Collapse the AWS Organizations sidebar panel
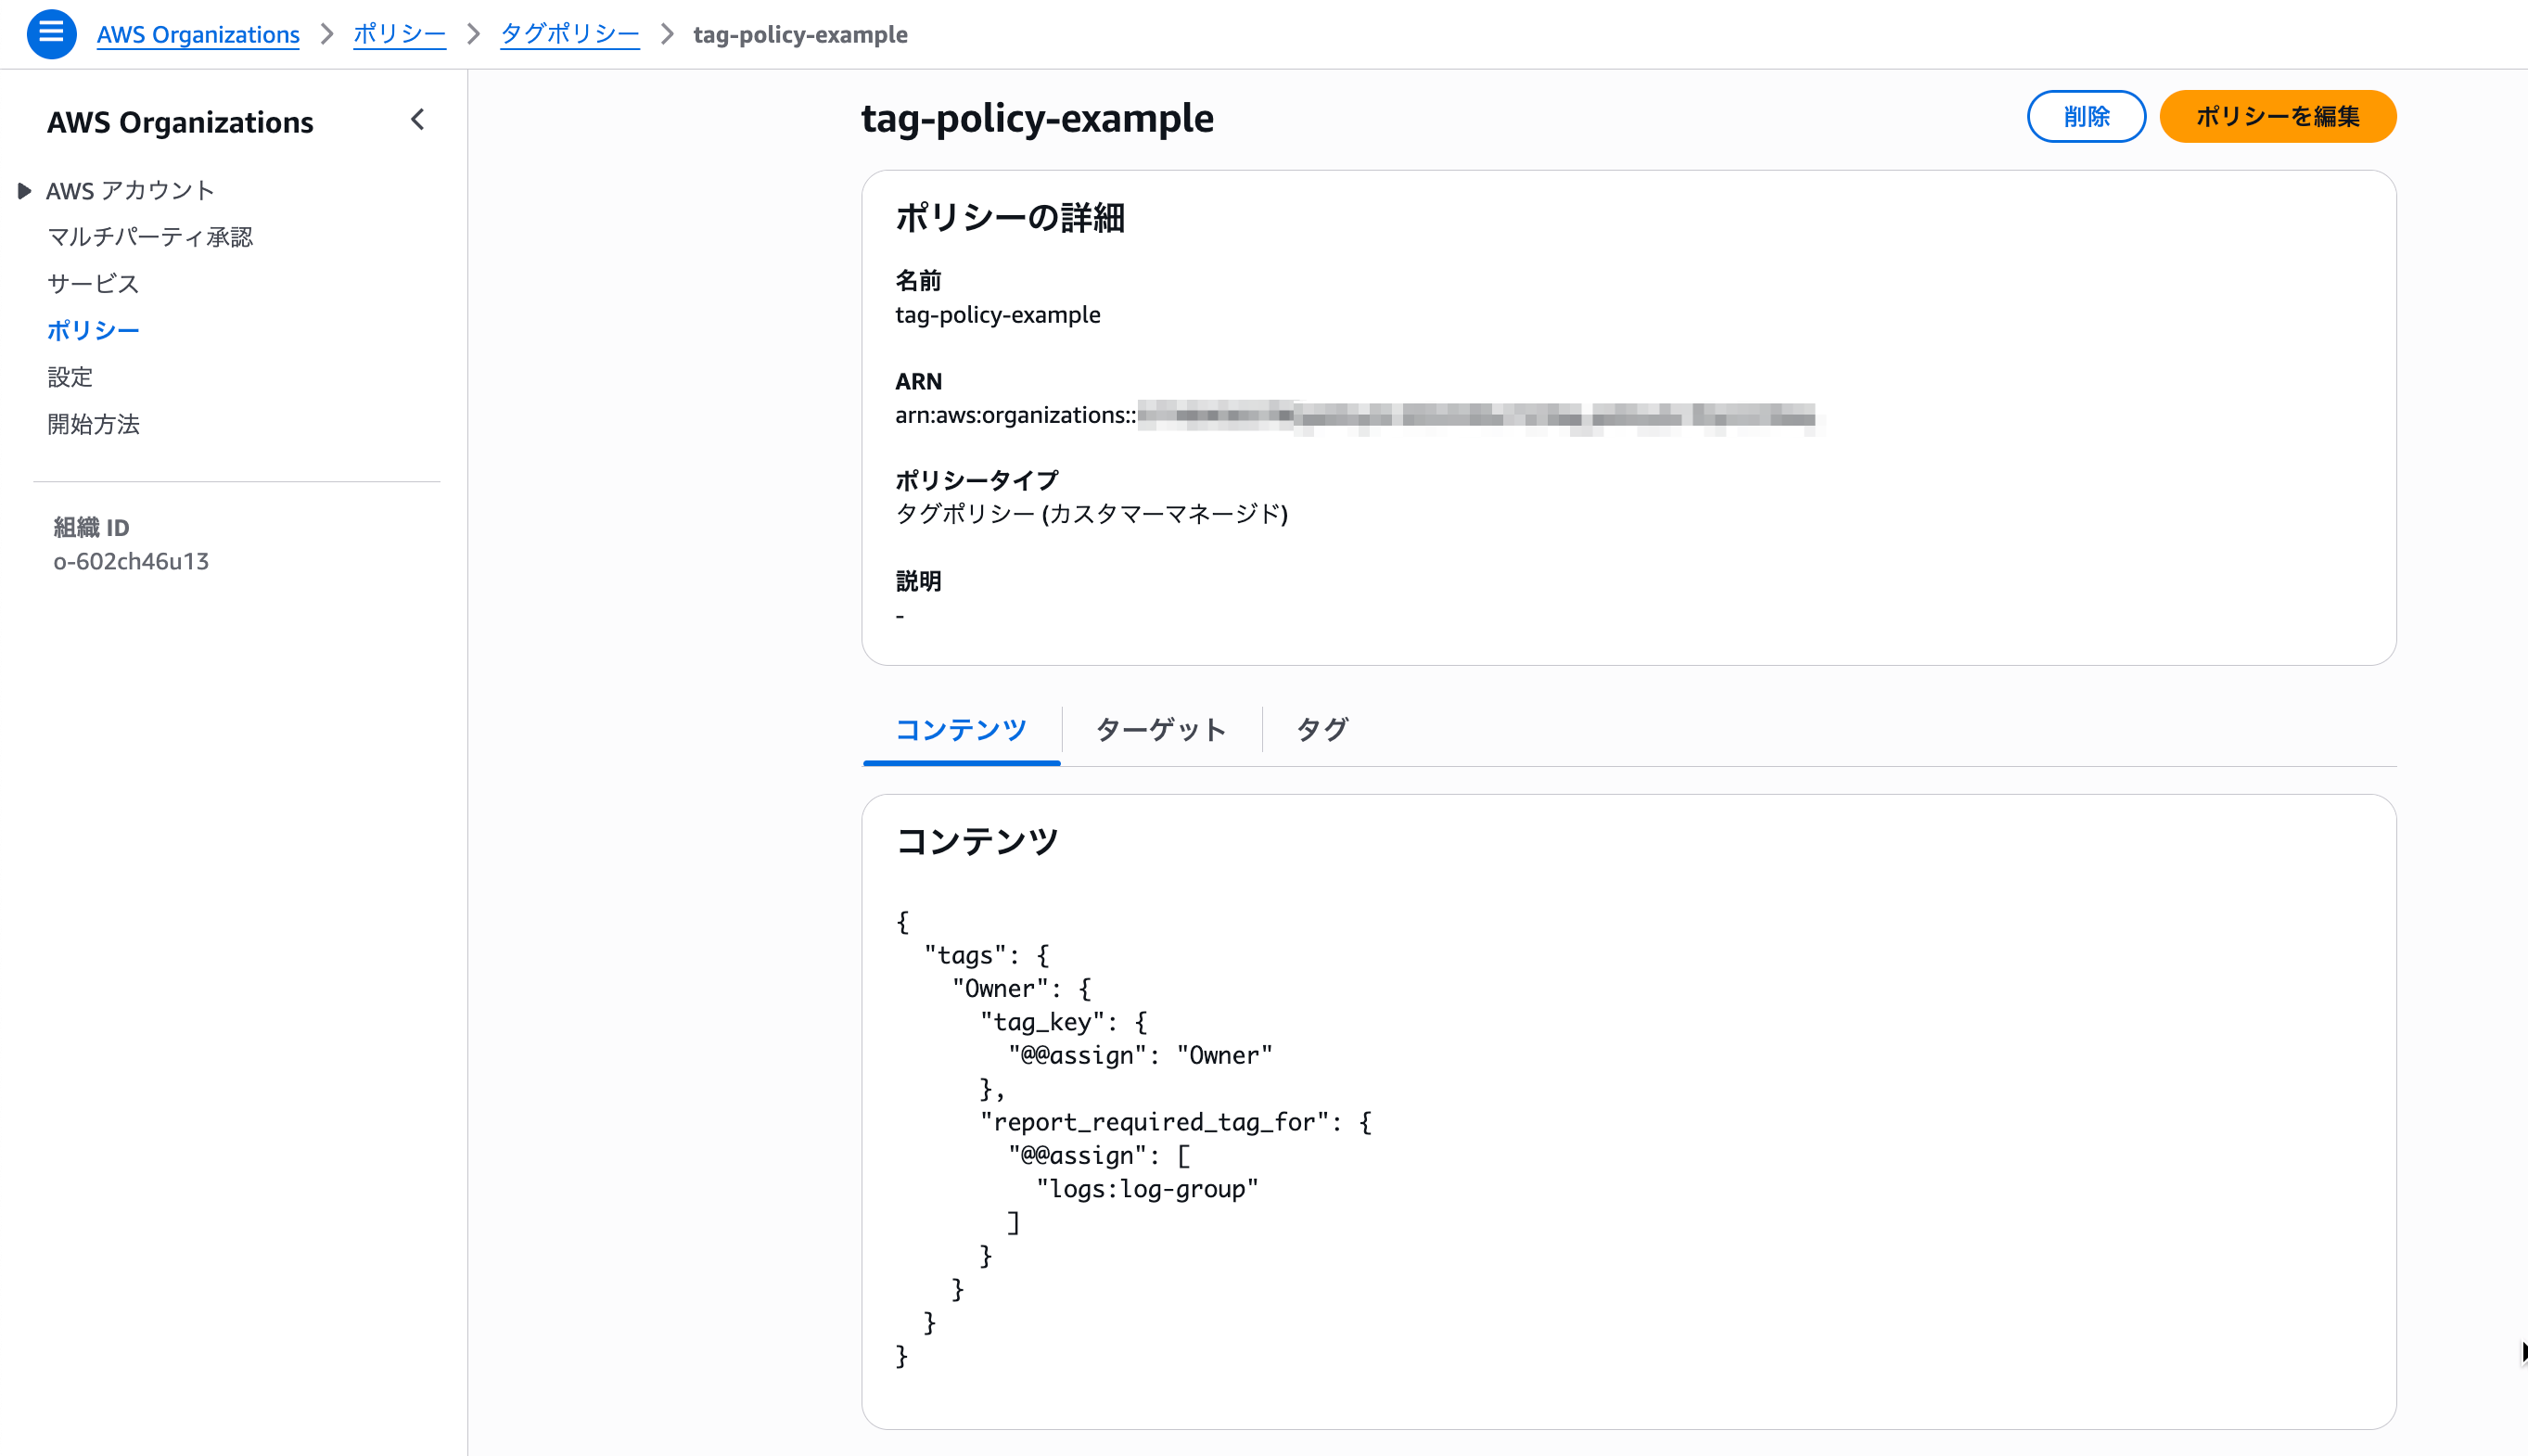The height and width of the screenshot is (1456, 2528). click(417, 120)
